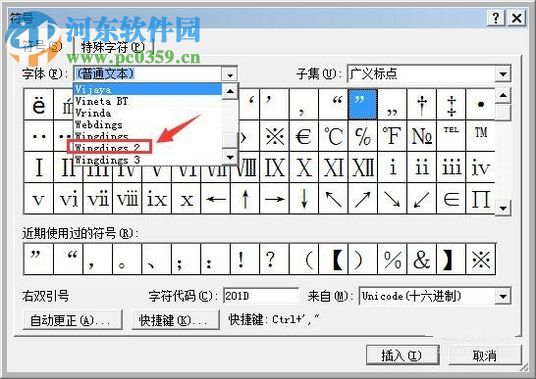Screen dimensions: 536x379
Task: Pick ampersand & from recently used symbols
Action: [x=422, y=259]
